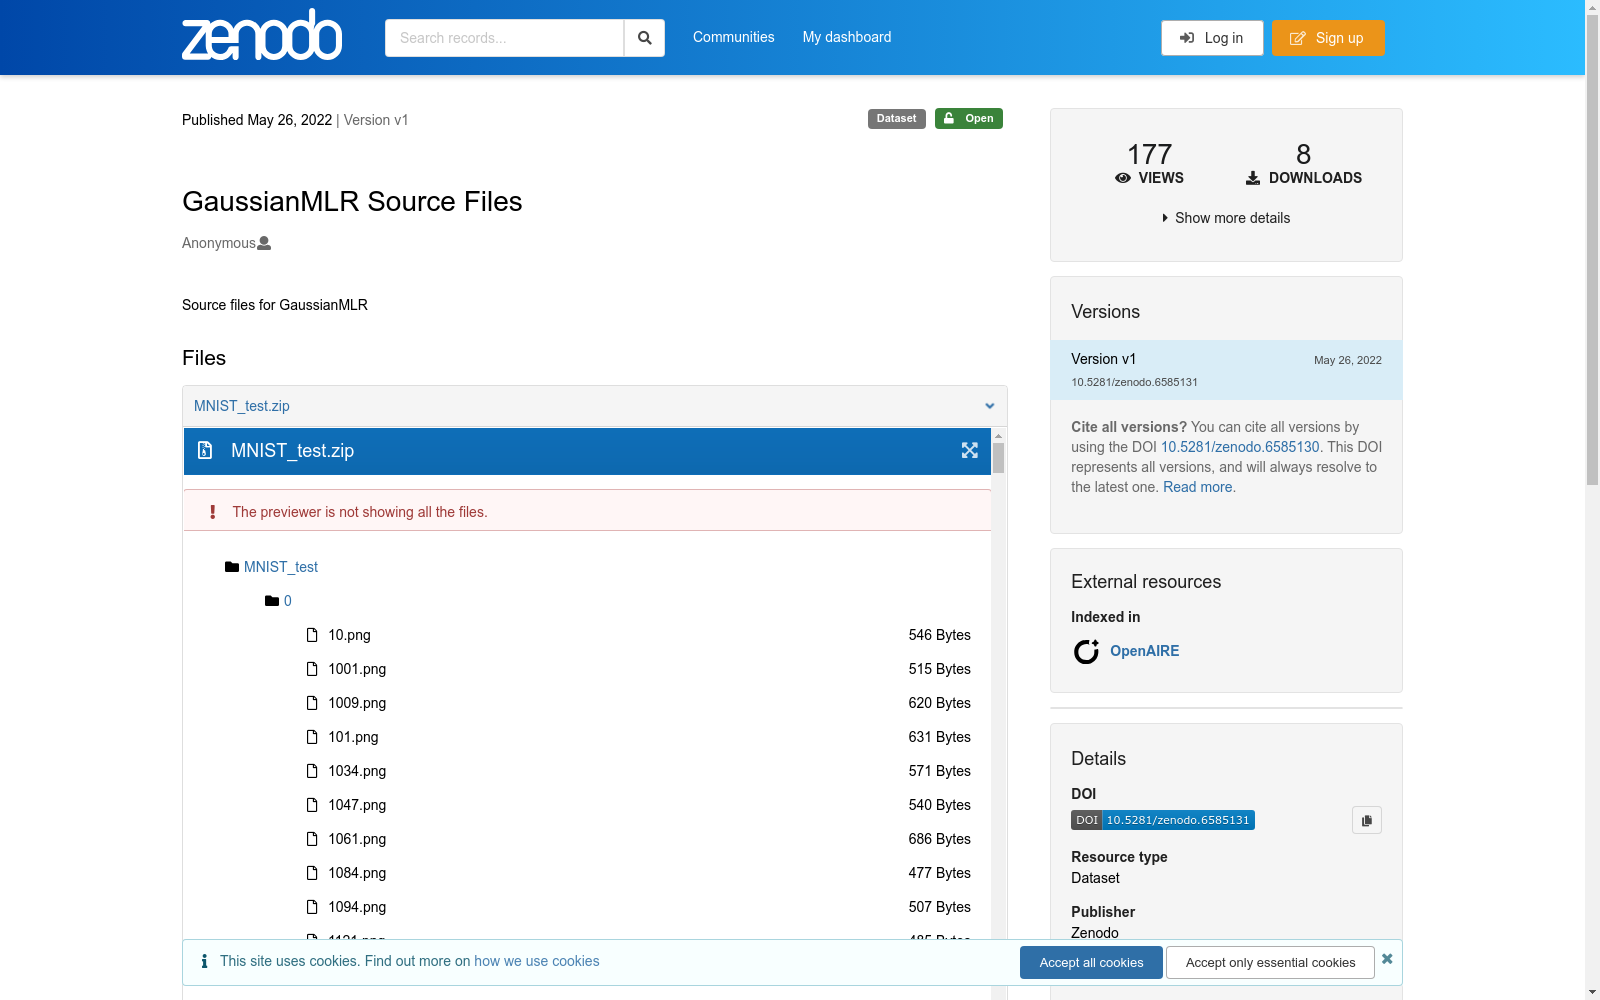Select file 1047.png
1600x1000 pixels.
tap(357, 805)
